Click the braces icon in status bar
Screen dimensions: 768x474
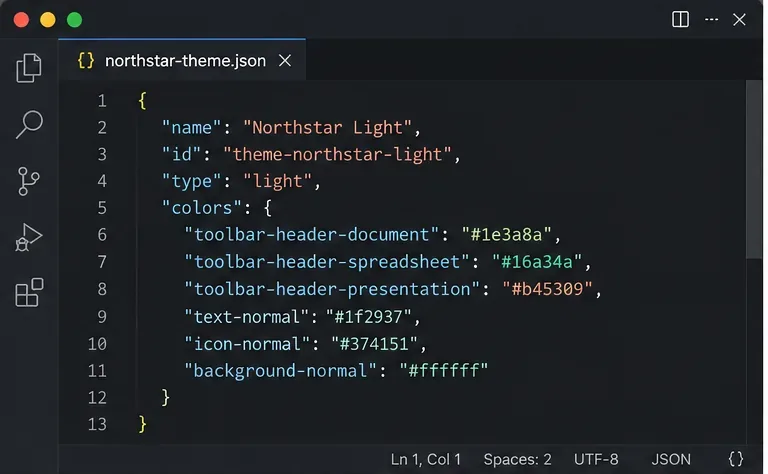tap(736, 459)
